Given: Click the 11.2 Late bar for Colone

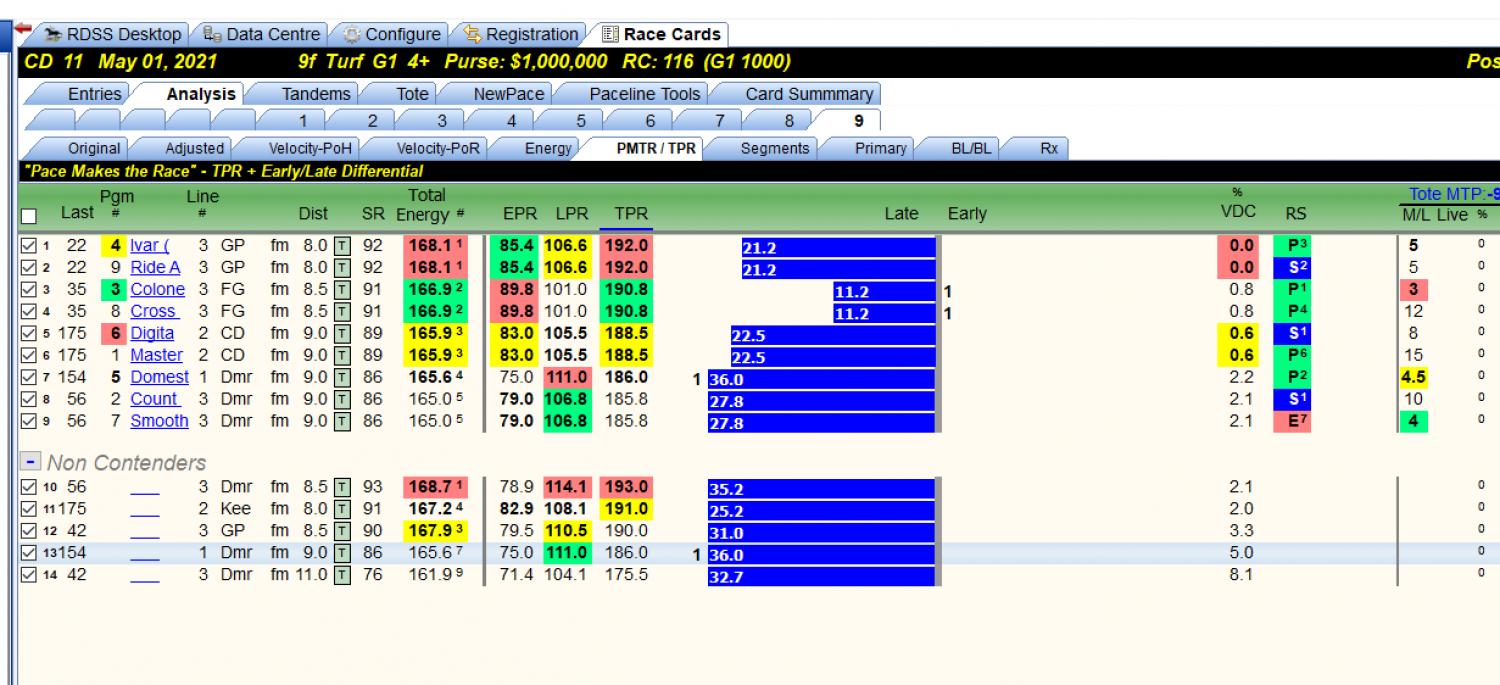Looking at the screenshot, I should click(884, 291).
